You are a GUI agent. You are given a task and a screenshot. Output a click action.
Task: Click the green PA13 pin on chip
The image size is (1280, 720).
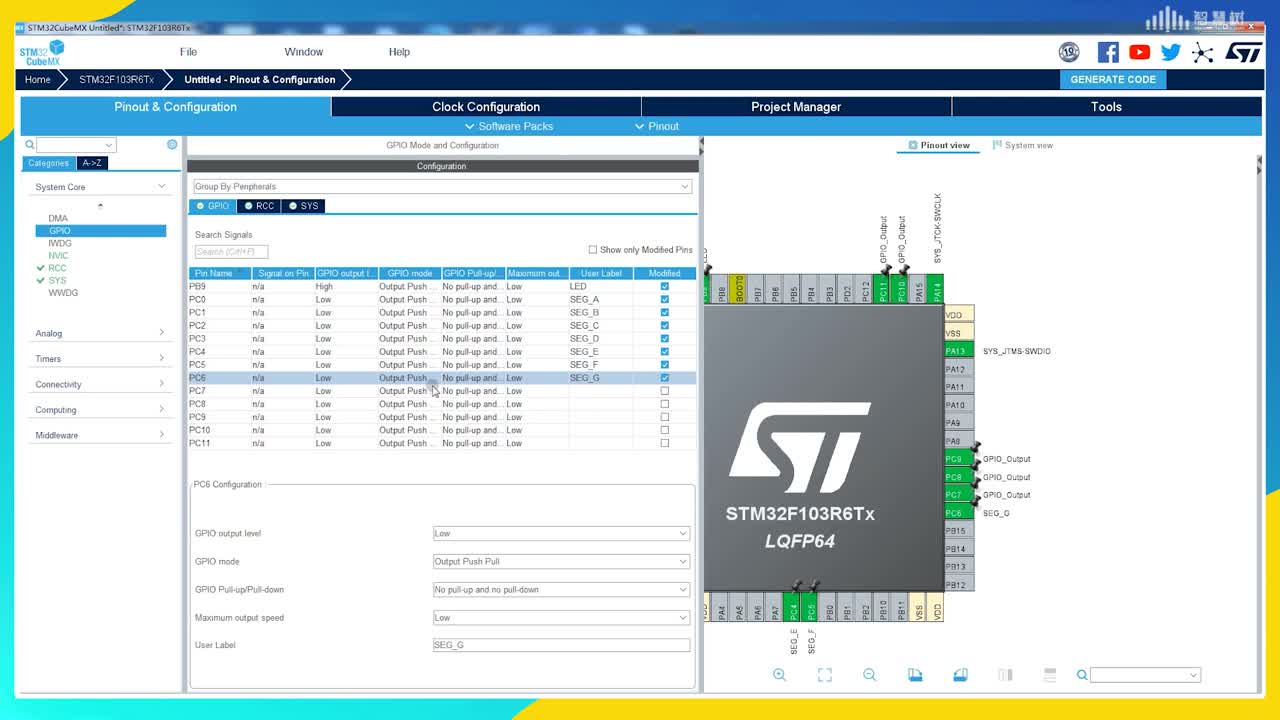coord(958,351)
